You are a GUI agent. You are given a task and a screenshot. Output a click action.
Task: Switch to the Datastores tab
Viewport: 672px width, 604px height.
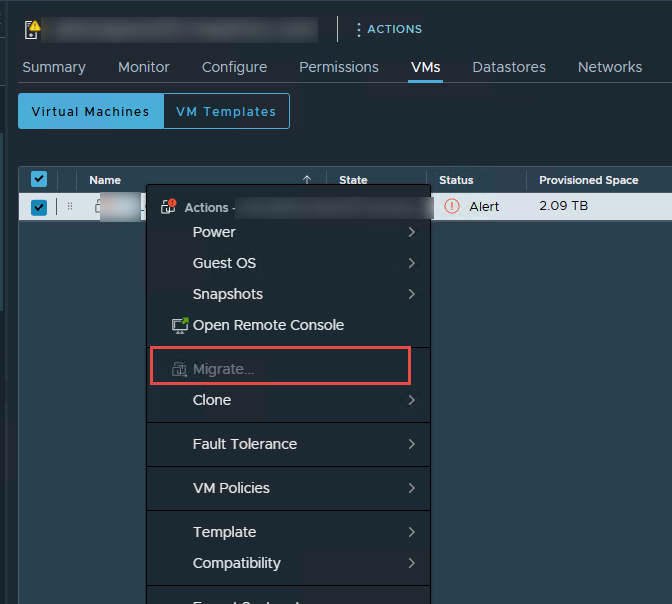pos(509,67)
